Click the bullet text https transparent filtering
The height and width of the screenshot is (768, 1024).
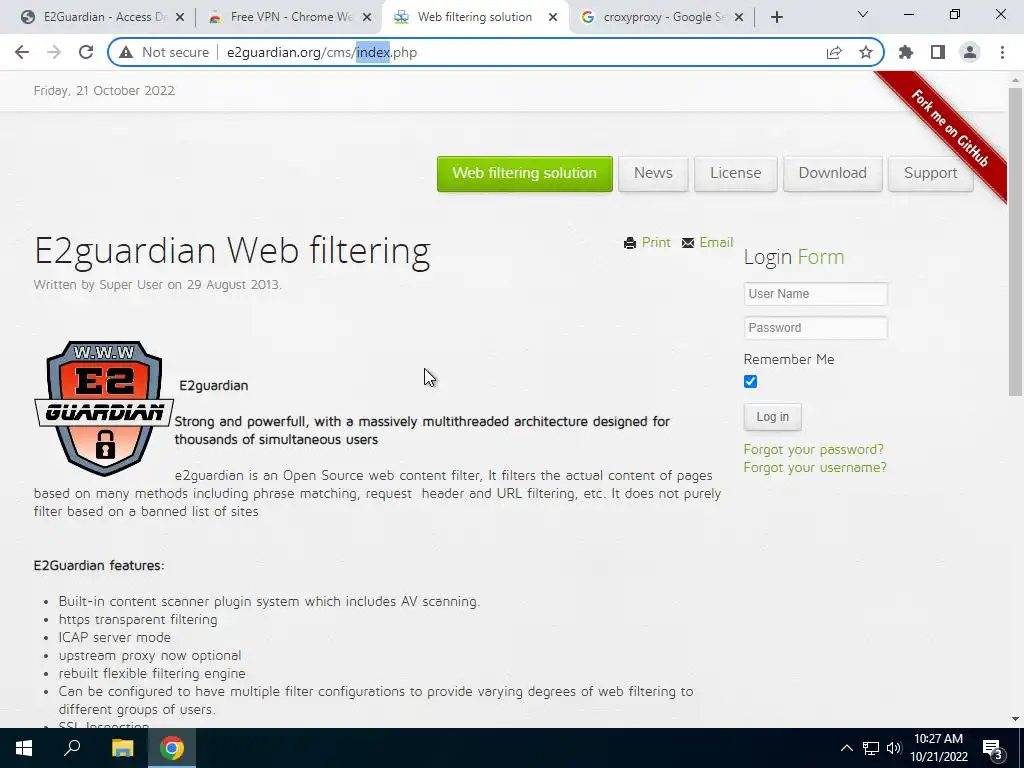click(138, 619)
